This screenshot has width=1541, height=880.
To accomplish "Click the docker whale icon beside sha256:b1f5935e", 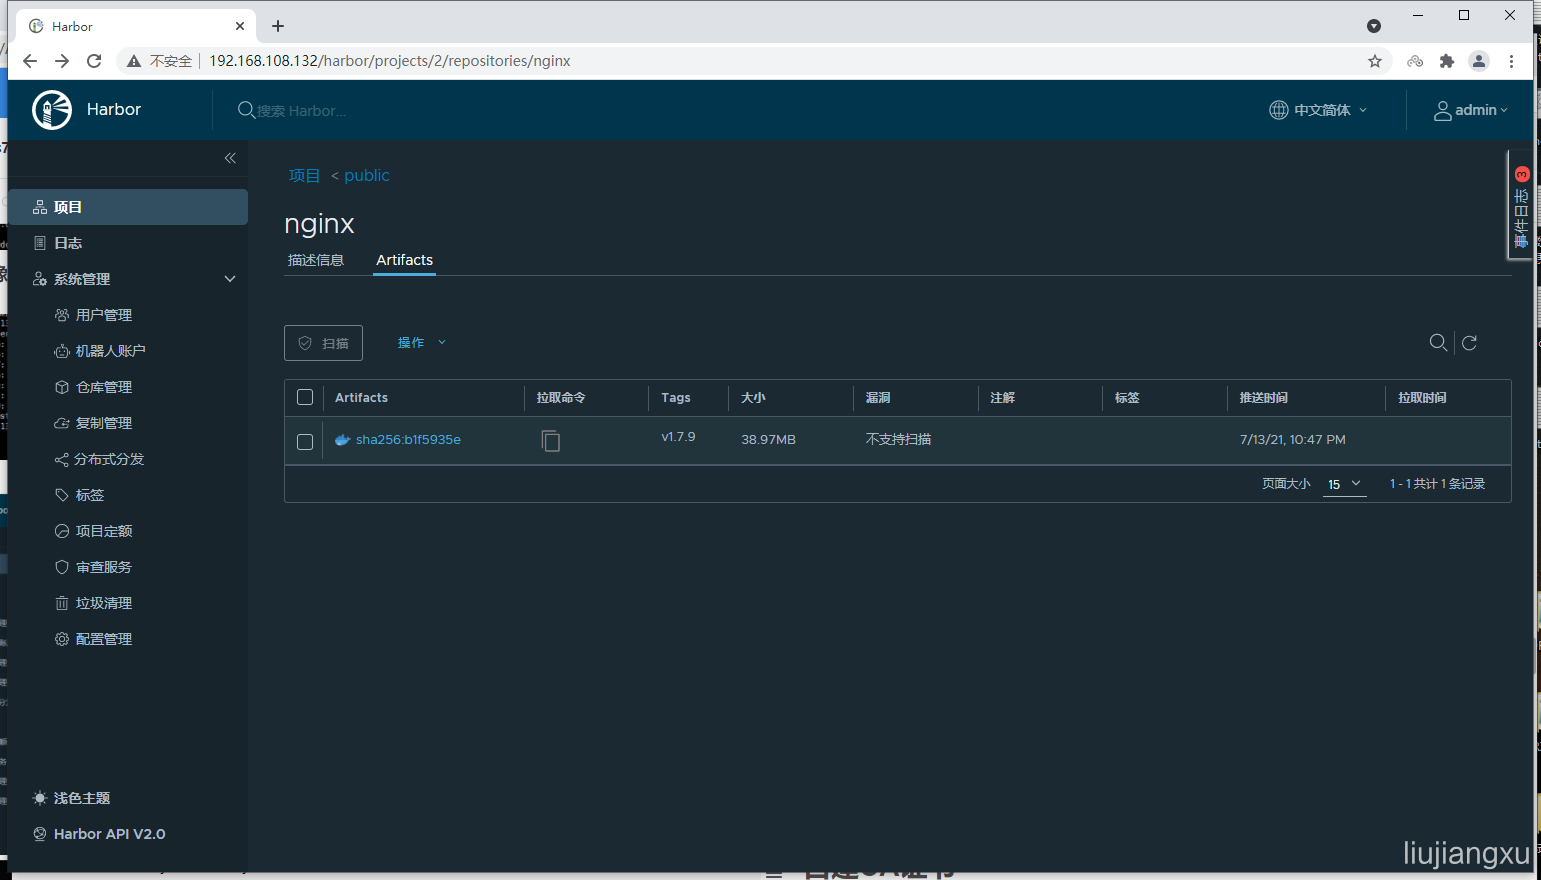I will [342, 440].
